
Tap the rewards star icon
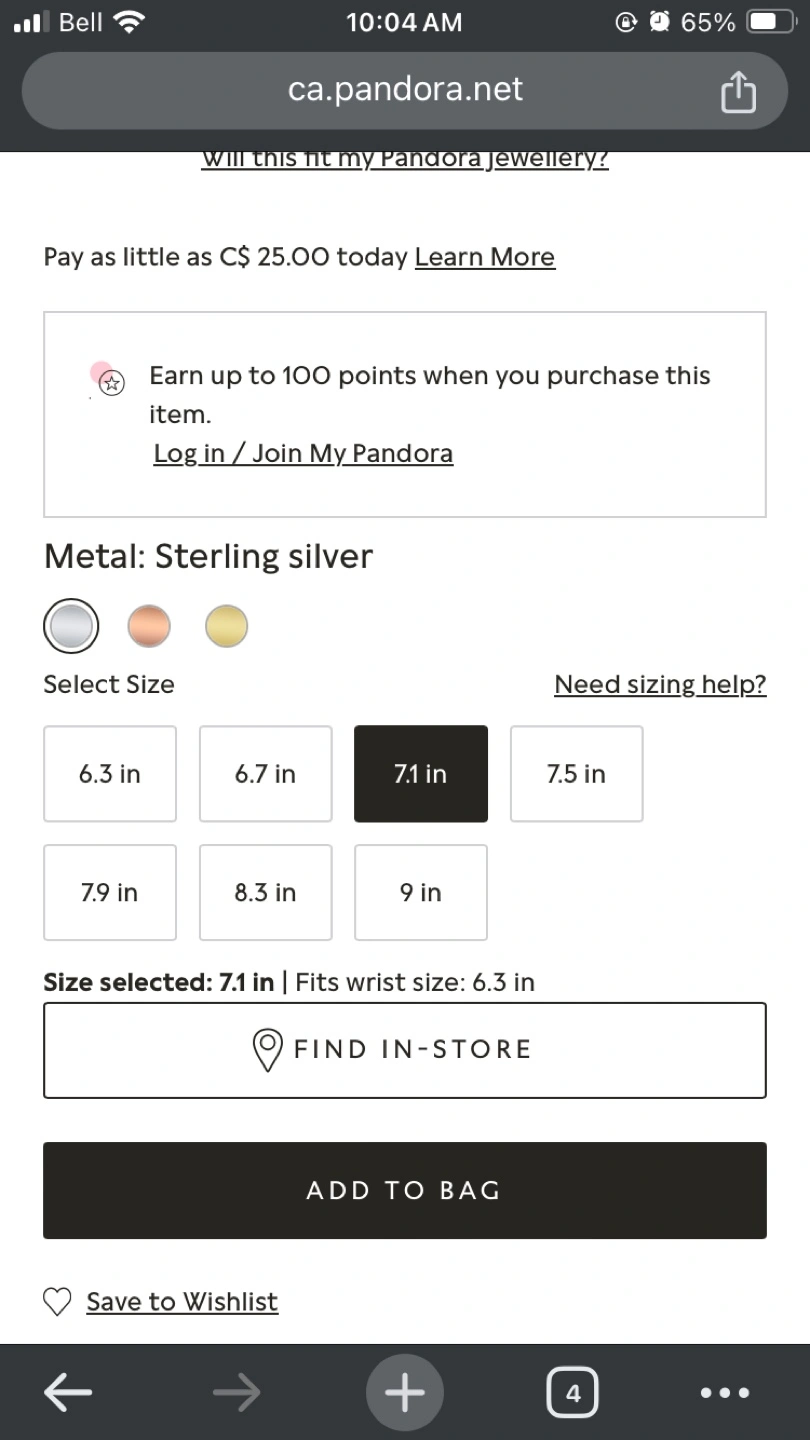click(113, 381)
